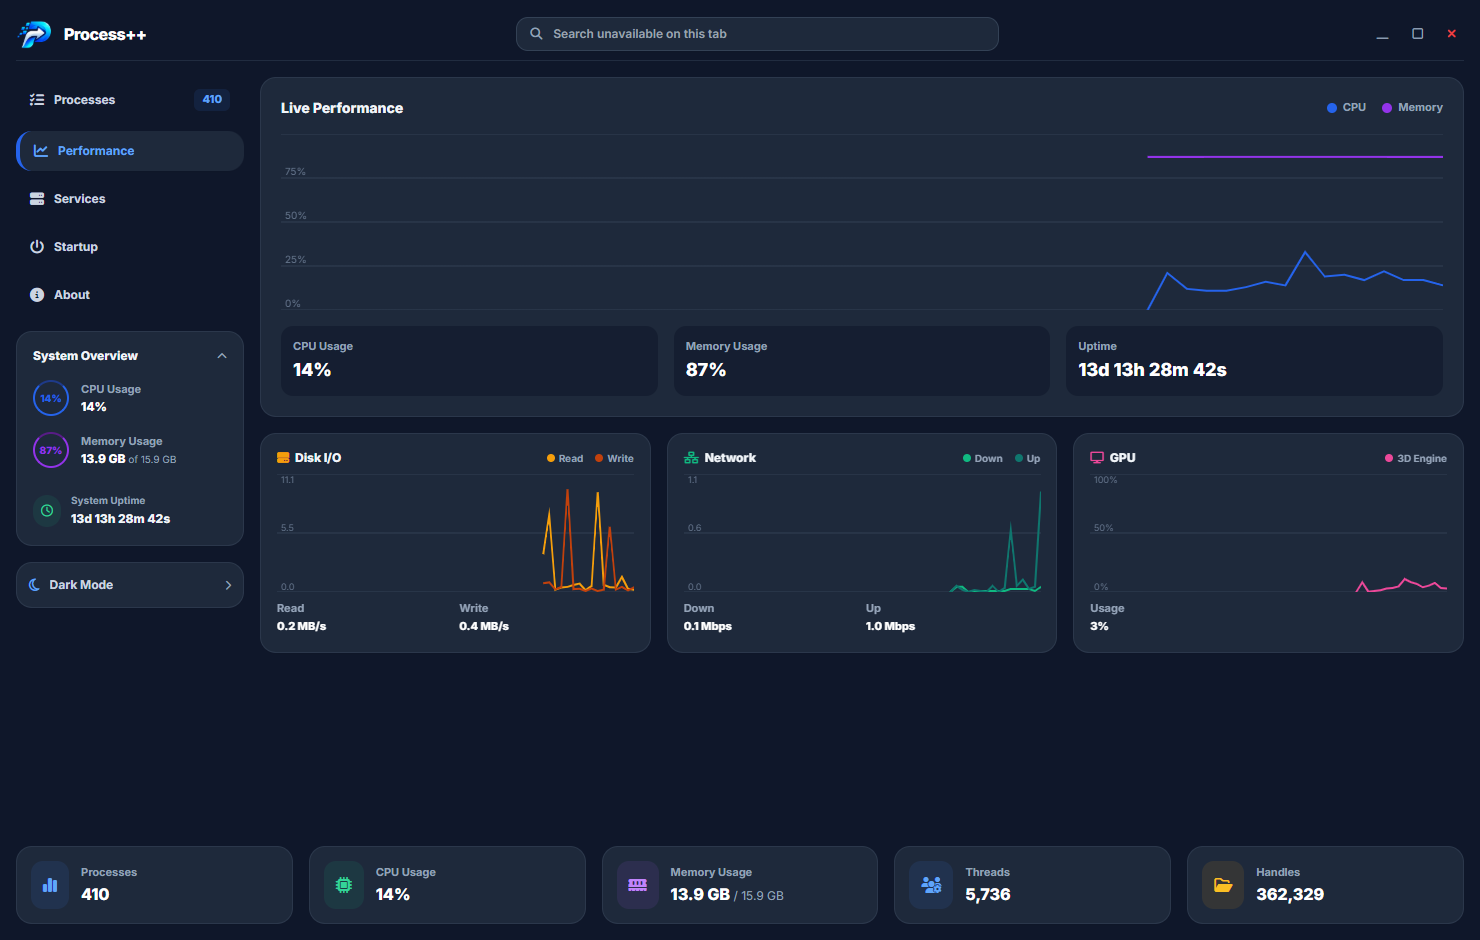Click the Uptime card in Live Performance
The image size is (1480, 940).
point(1254,361)
